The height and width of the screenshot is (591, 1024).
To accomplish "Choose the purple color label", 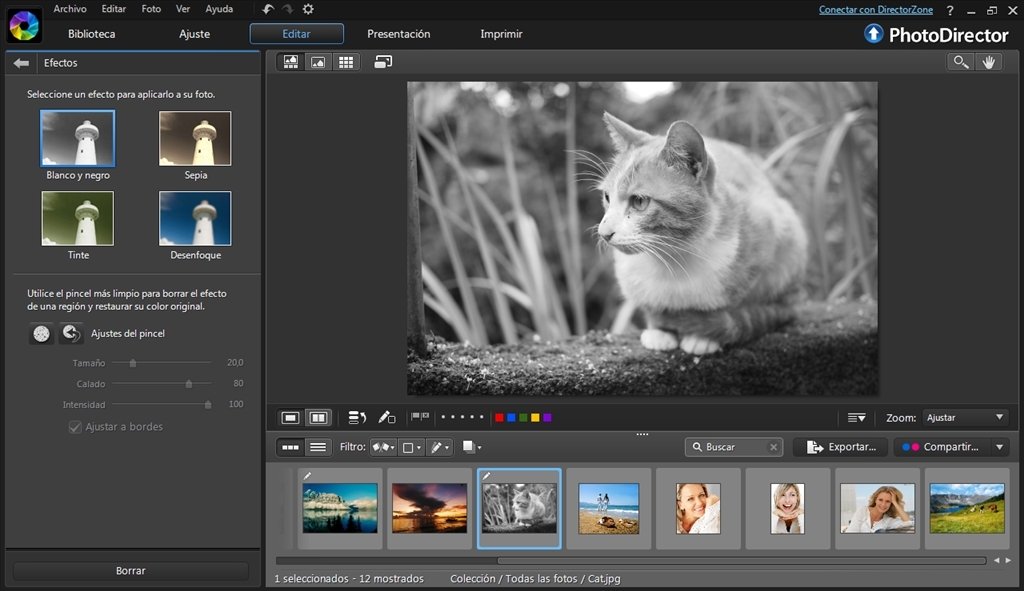I will [547, 418].
